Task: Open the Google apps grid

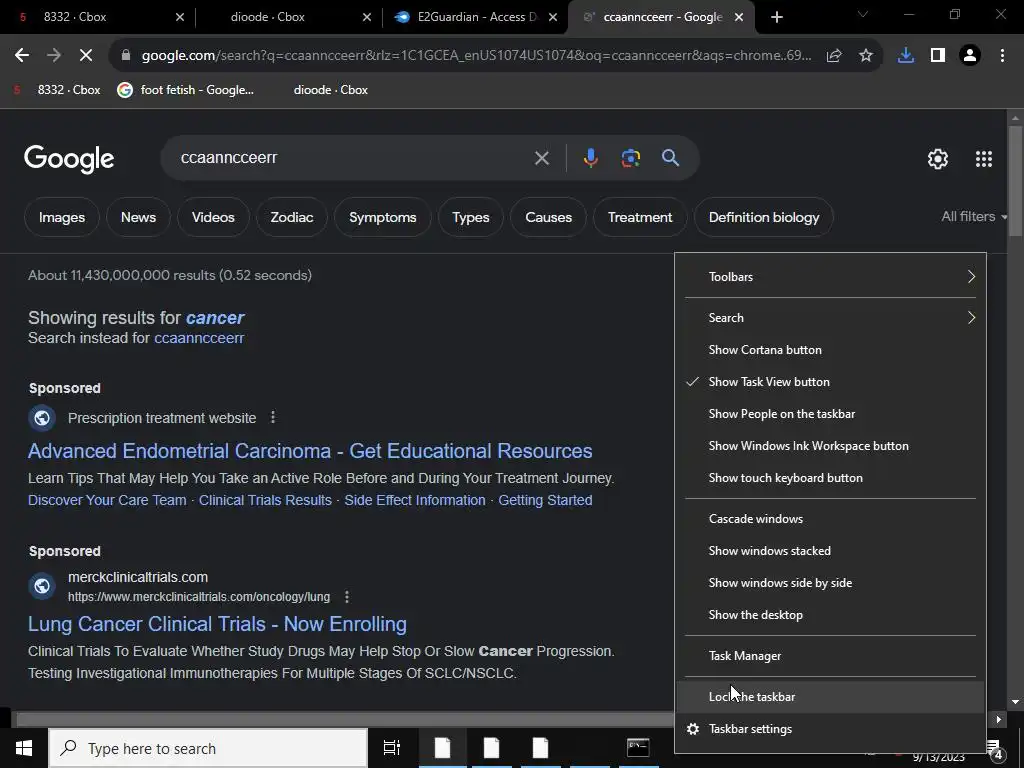Action: (x=984, y=159)
